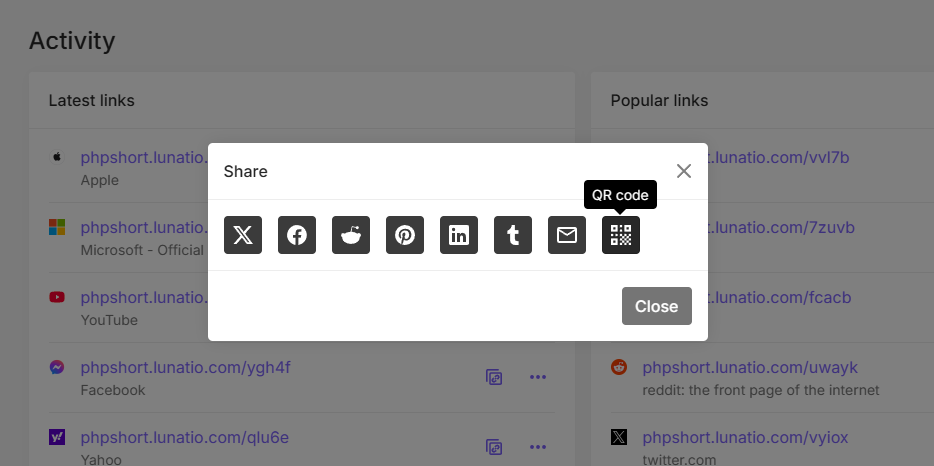This screenshot has width=934, height=466.
Task: Copy the ygh4f Facebook short link
Action: (x=494, y=377)
